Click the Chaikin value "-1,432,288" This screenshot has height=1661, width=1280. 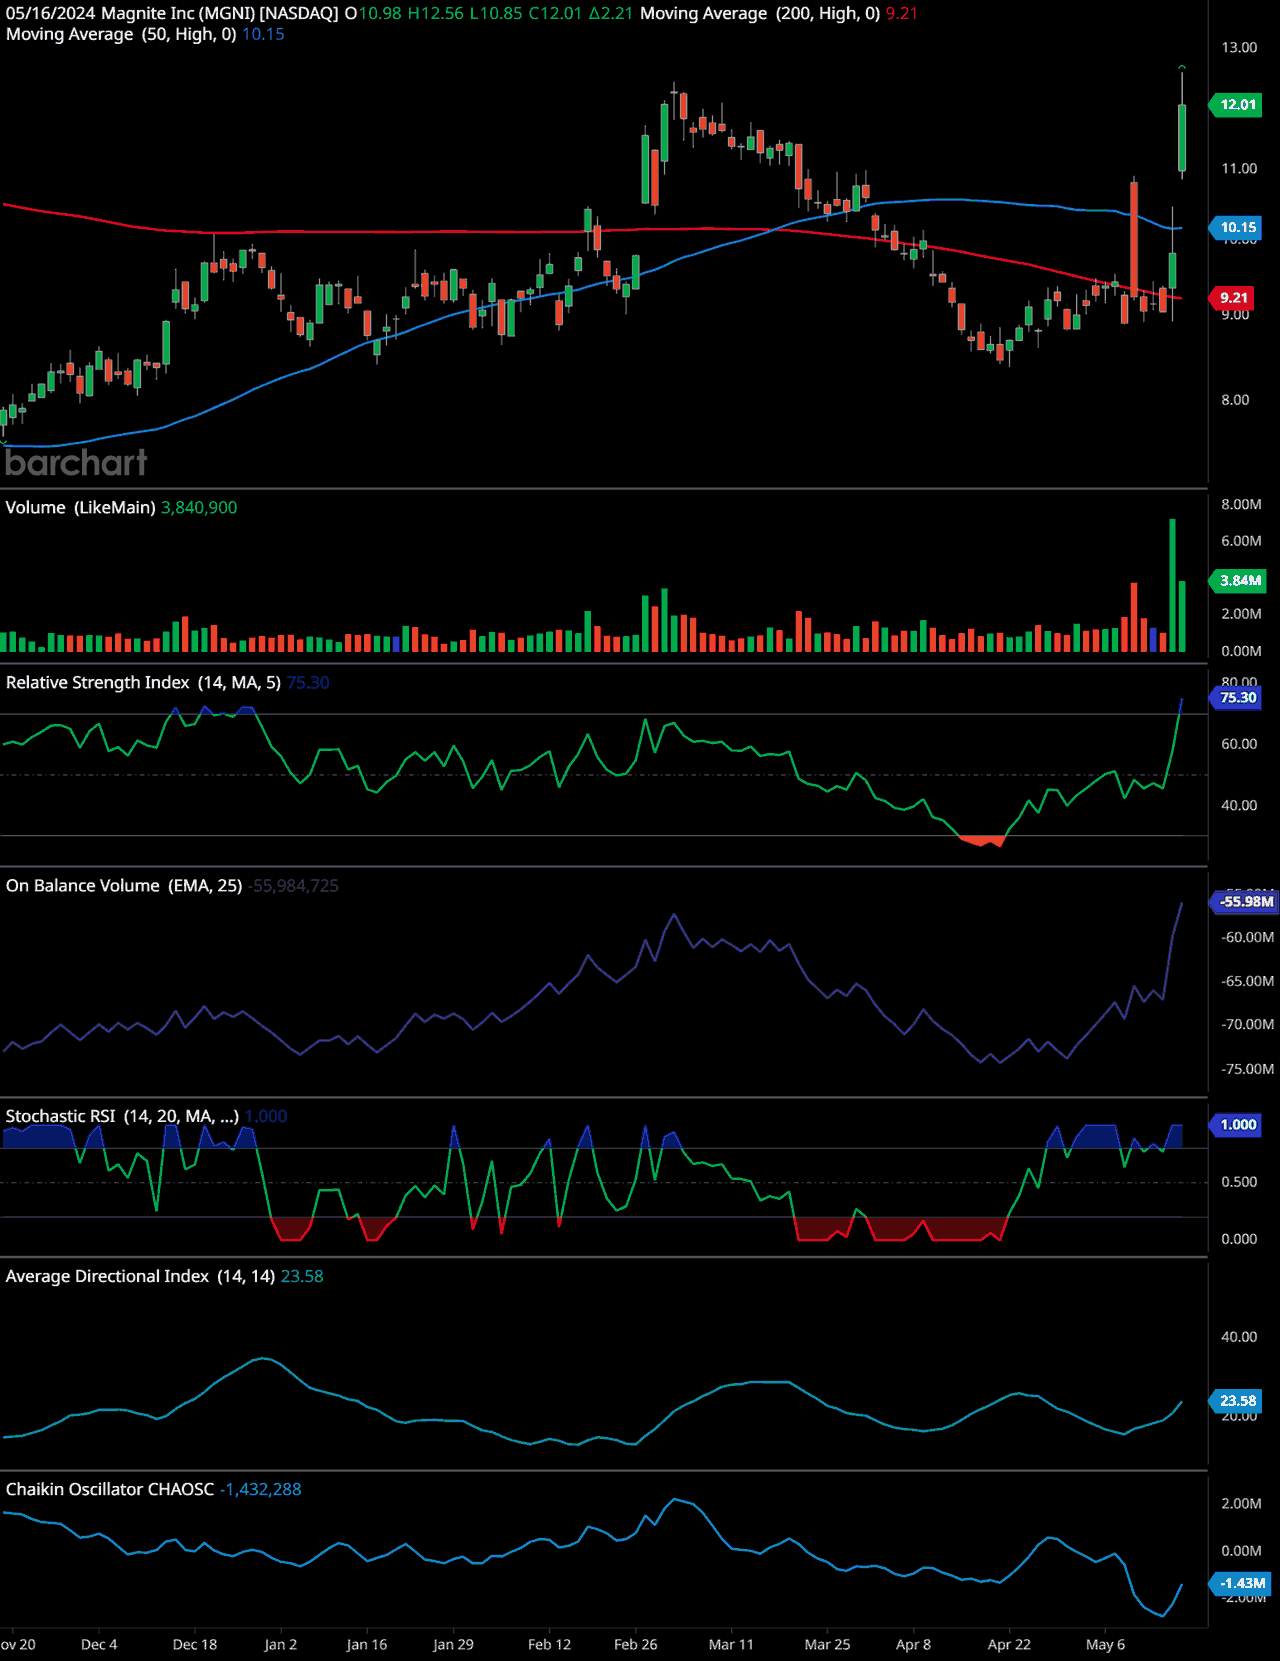pos(261,1490)
